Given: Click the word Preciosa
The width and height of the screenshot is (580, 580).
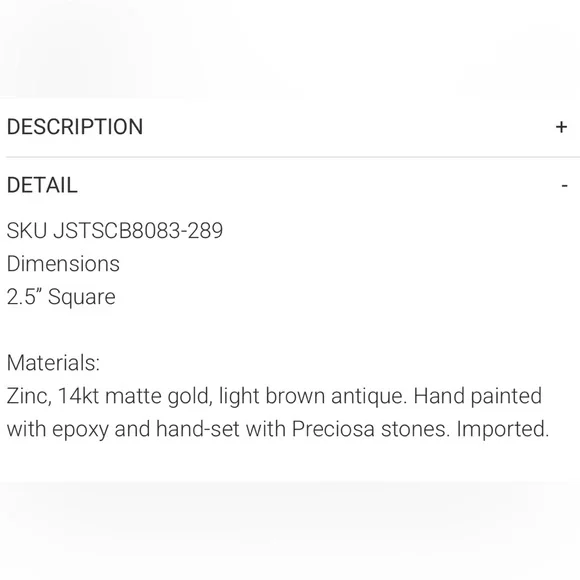Looking at the screenshot, I should [333, 429].
